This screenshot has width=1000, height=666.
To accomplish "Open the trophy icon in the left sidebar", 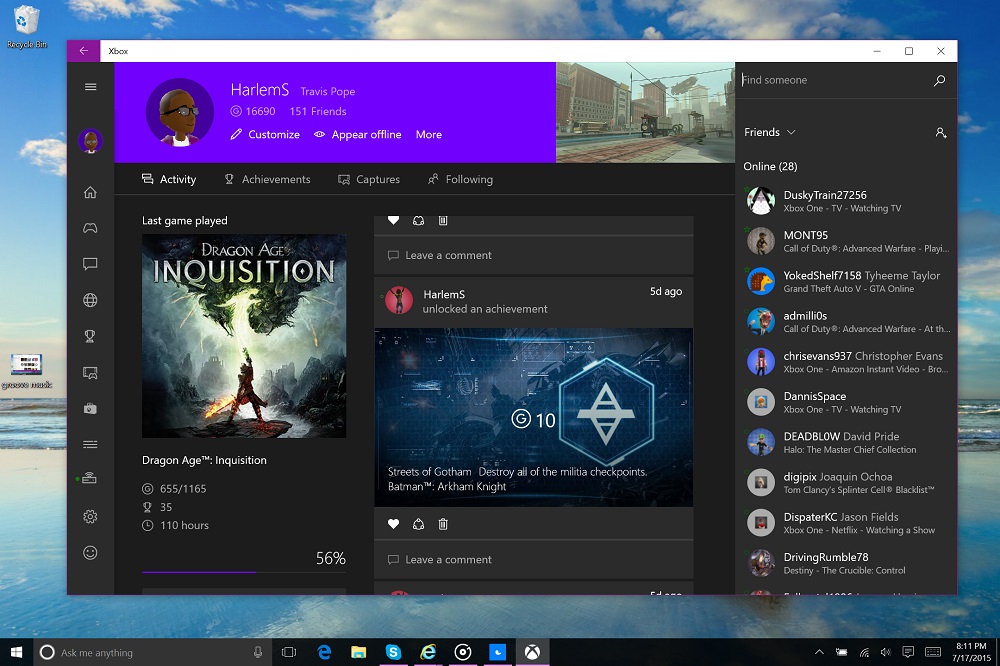I will (91, 336).
